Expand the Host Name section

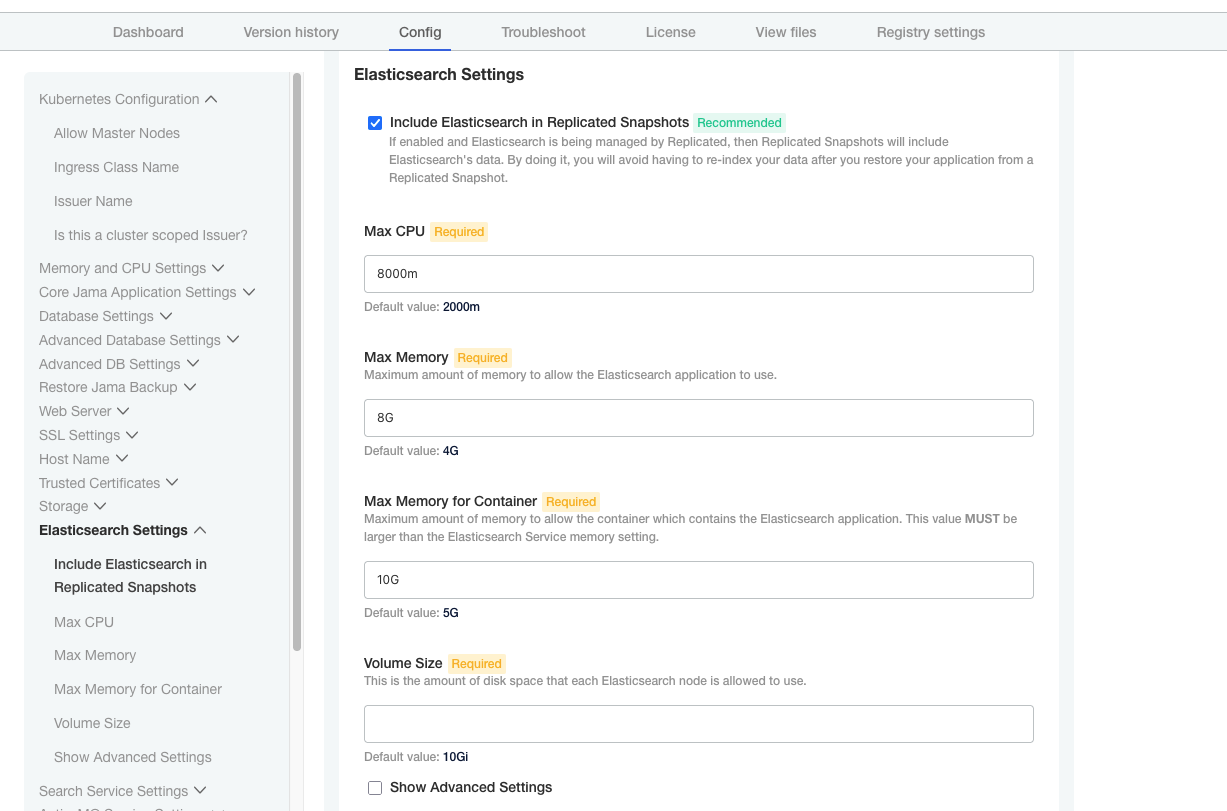[83, 459]
